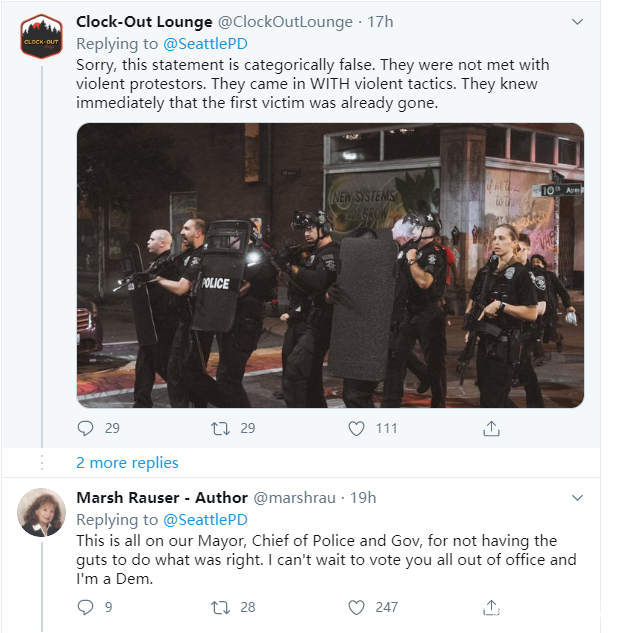
Task: Click the 17h timestamp
Action: (380, 21)
